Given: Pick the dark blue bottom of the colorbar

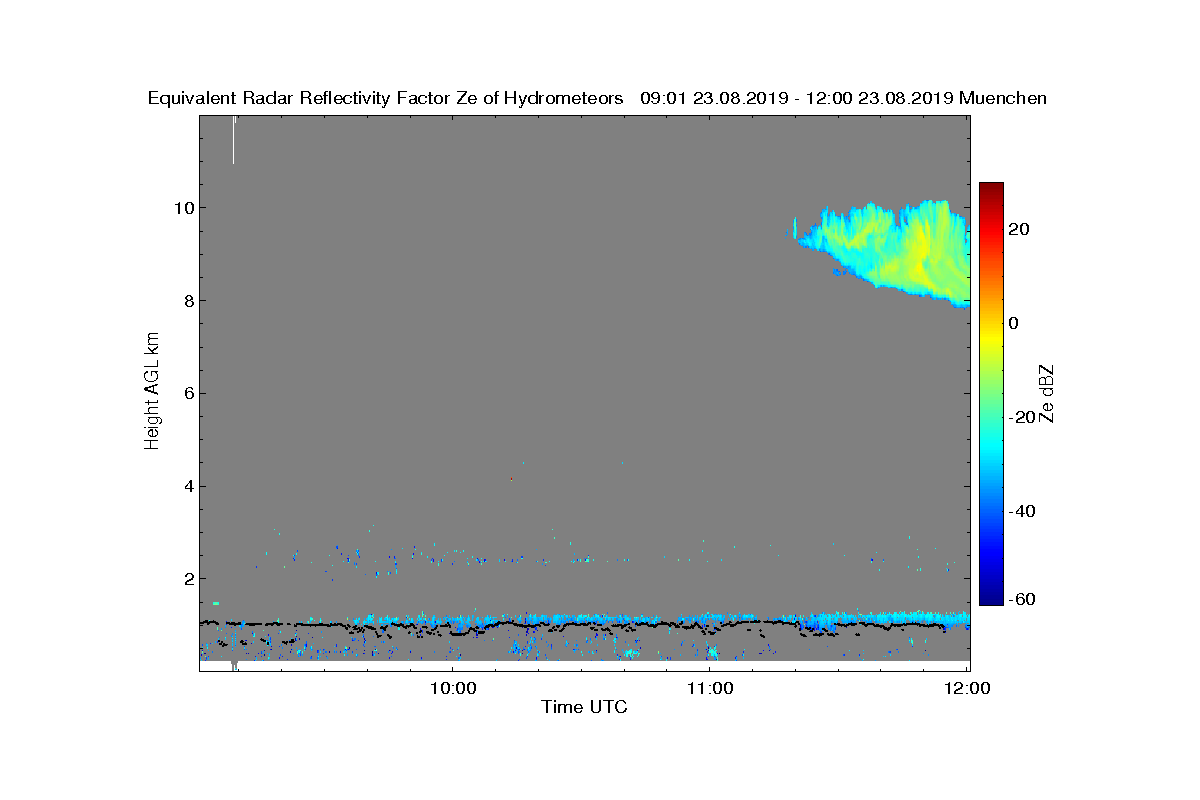Looking at the screenshot, I should coord(991,598).
